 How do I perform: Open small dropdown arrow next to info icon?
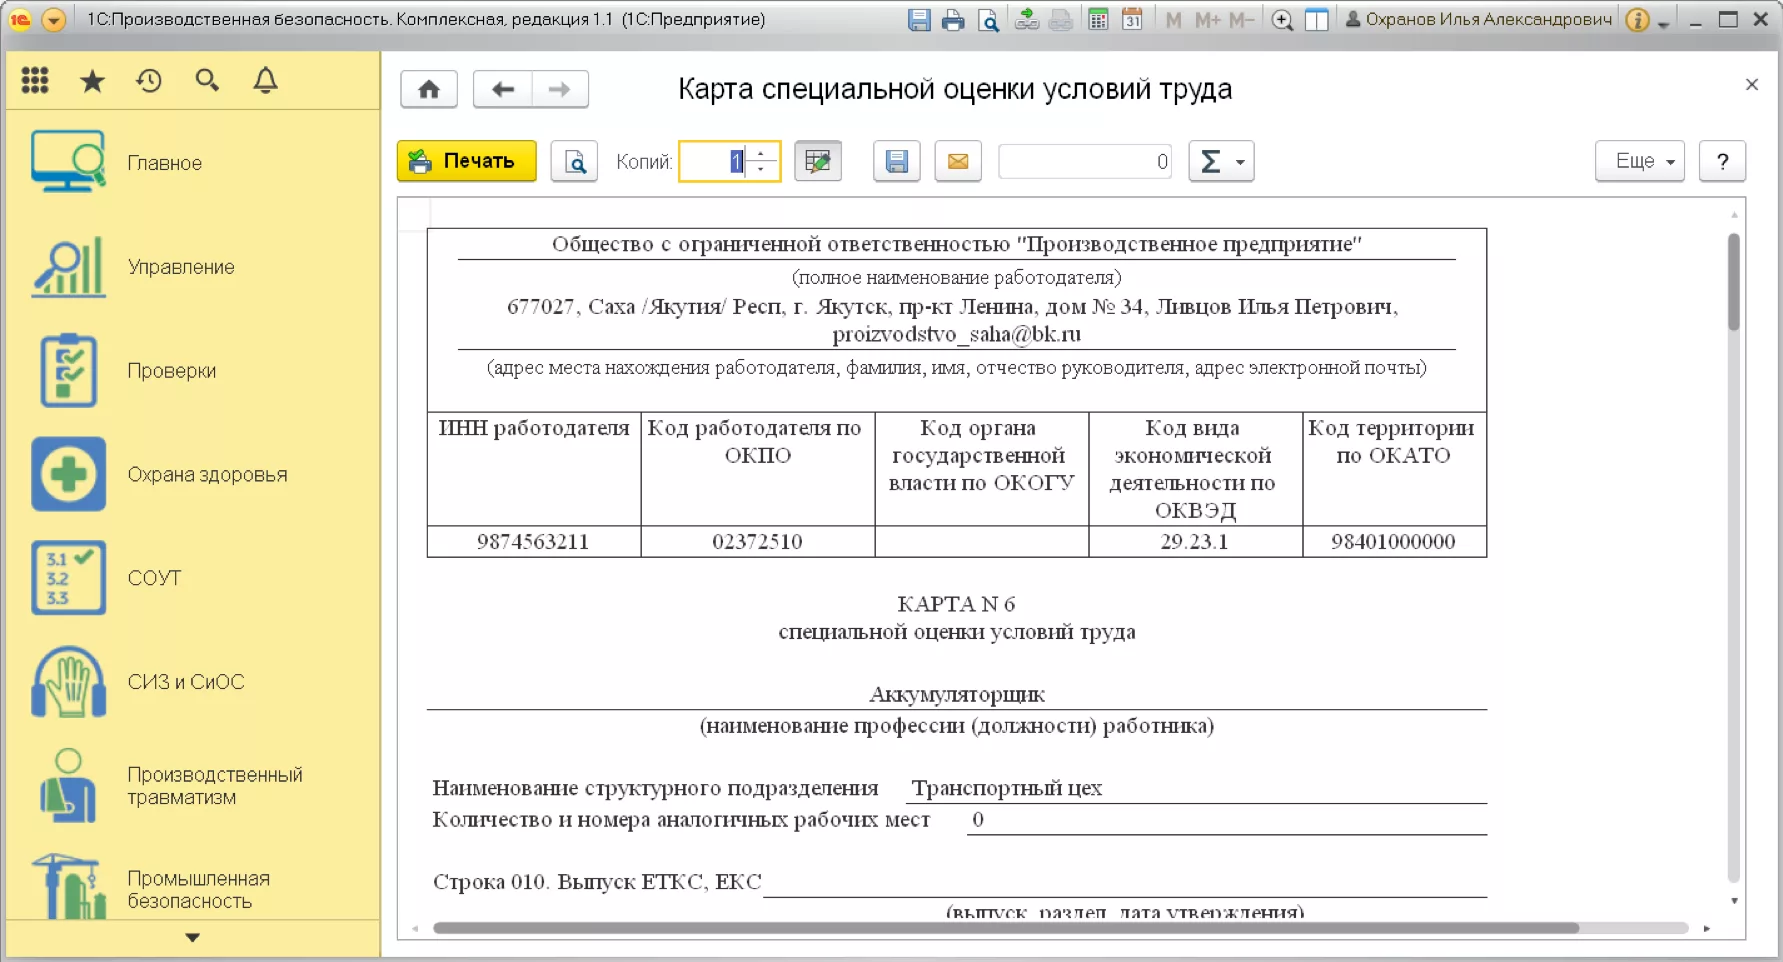coord(1663,24)
